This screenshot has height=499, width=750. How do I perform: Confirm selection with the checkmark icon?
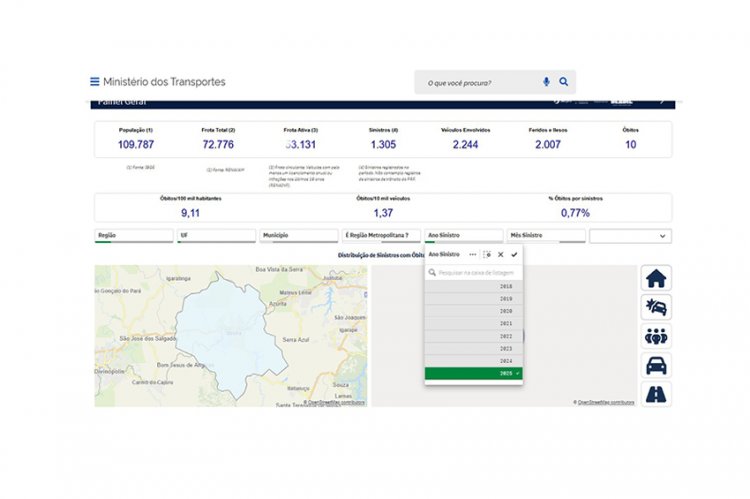click(514, 255)
